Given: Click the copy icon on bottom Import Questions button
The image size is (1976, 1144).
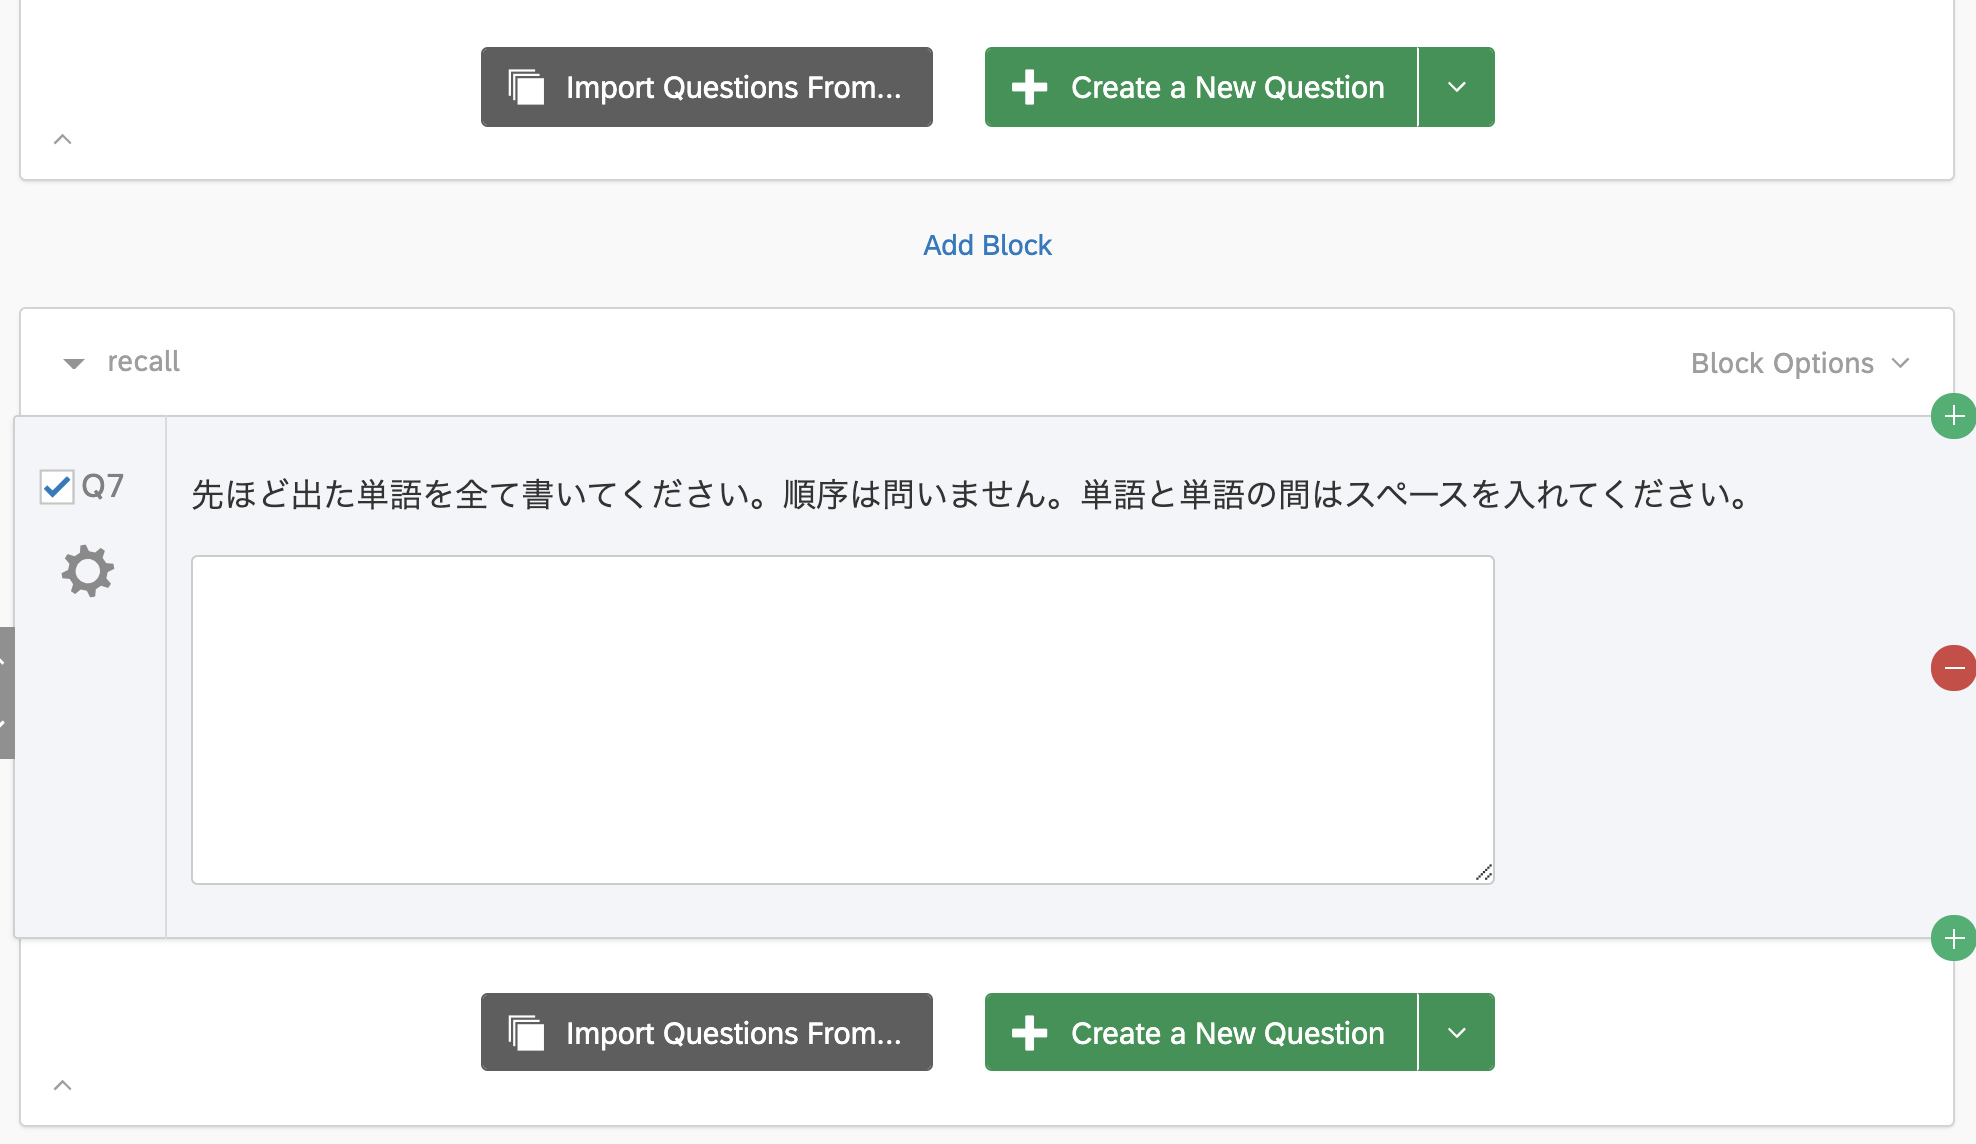Looking at the screenshot, I should click(526, 1033).
